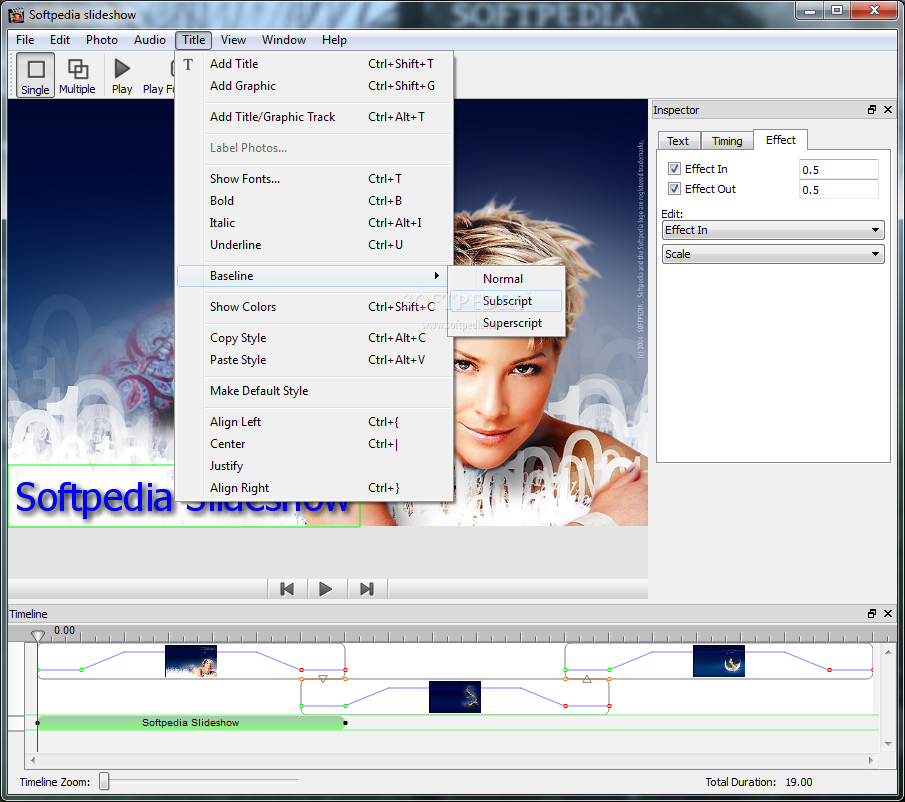The height and width of the screenshot is (802, 905).
Task: Open the File menu
Action: pyautogui.click(x=25, y=40)
